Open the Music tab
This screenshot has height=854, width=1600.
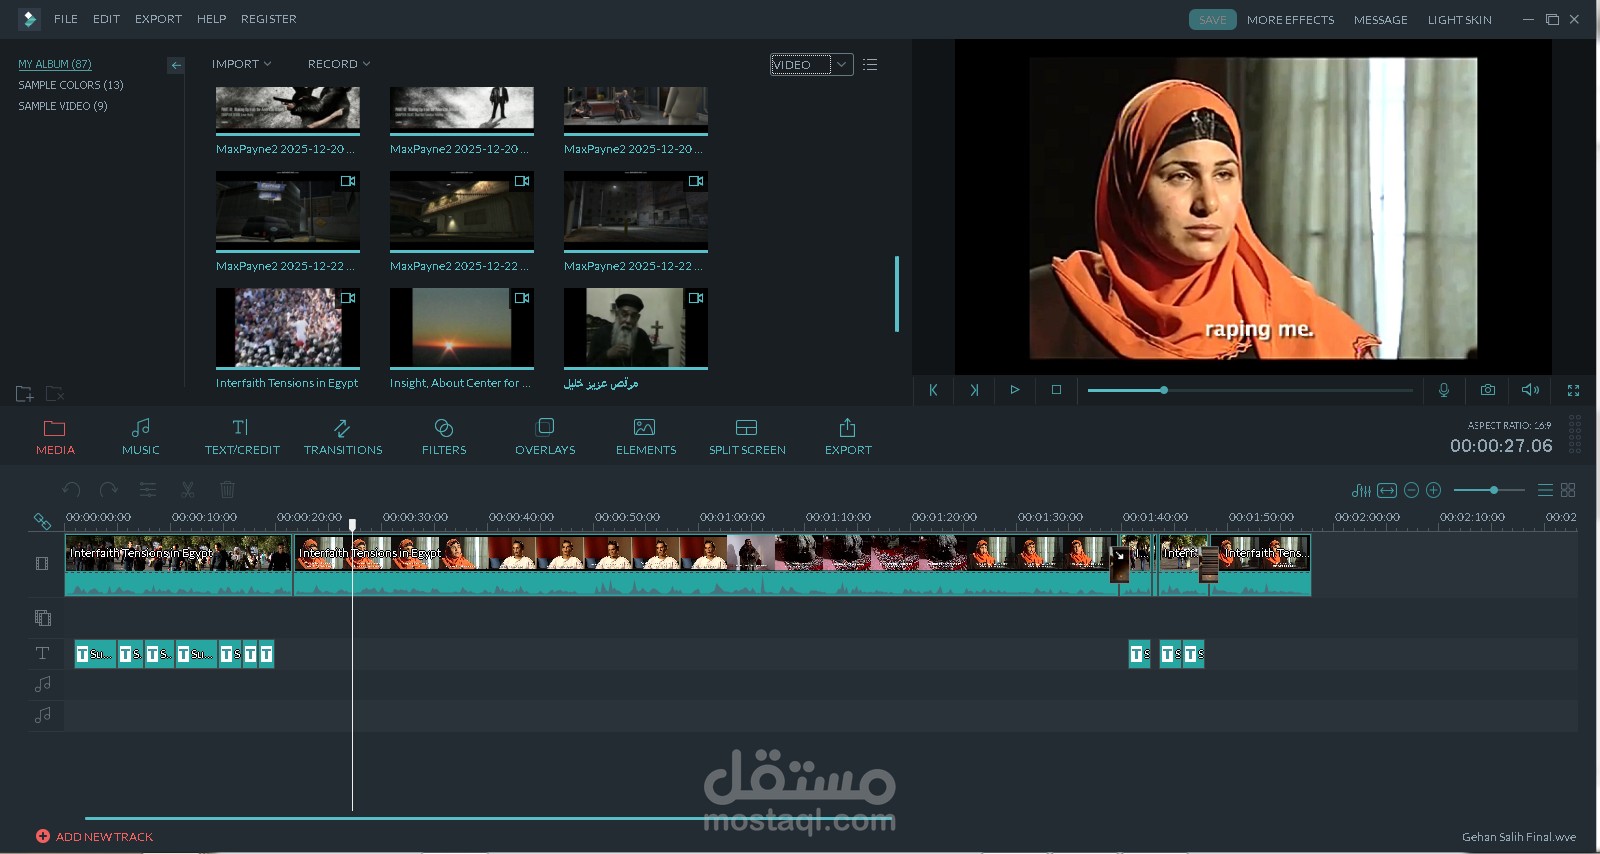pyautogui.click(x=141, y=437)
